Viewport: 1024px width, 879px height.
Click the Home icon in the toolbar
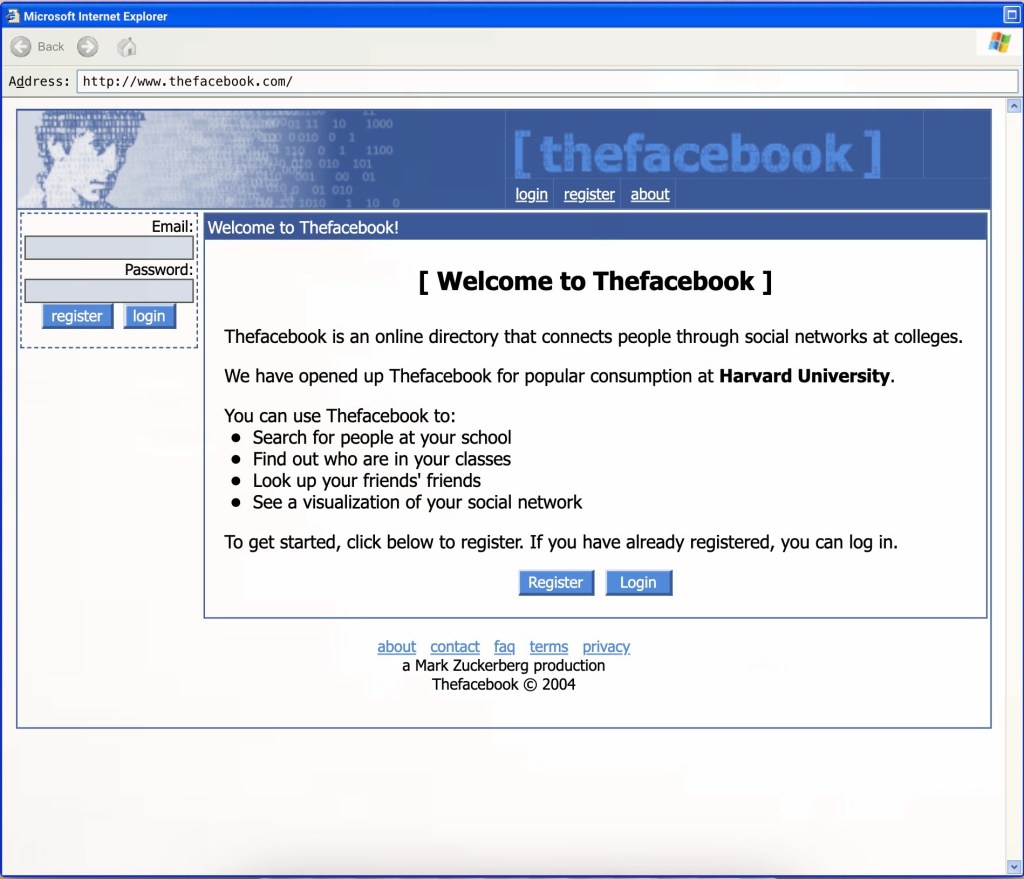[127, 47]
